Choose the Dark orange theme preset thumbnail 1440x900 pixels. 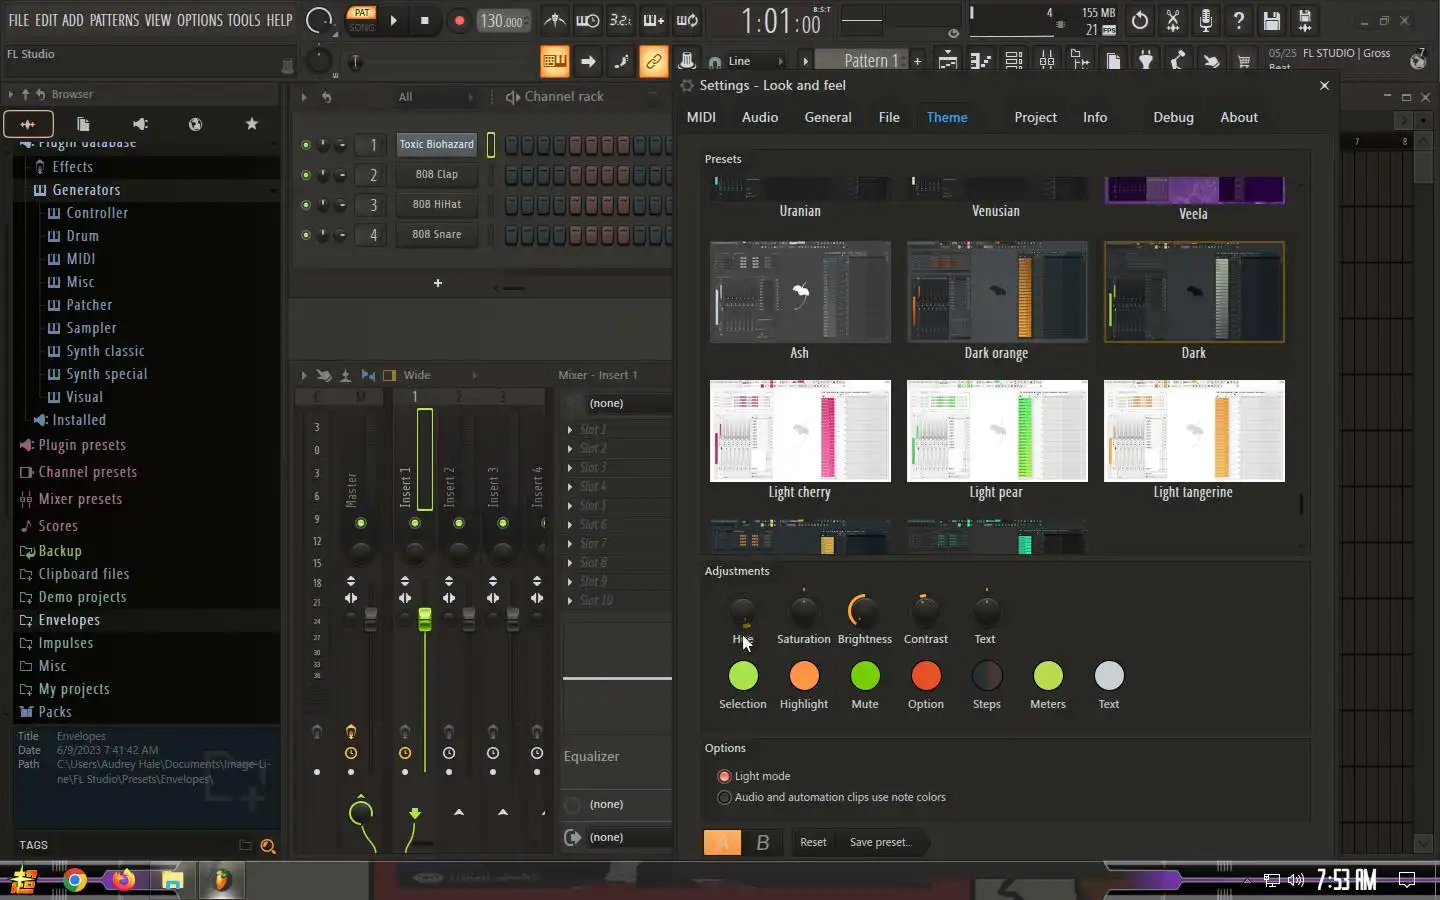(x=997, y=292)
